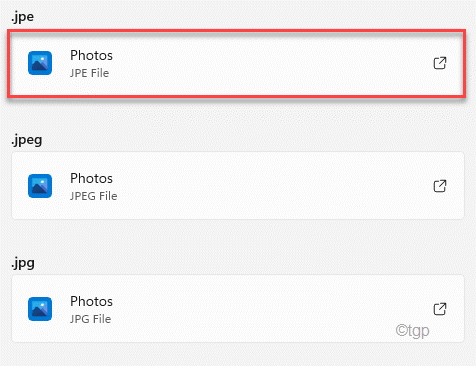Select the Photos JPEG File card
The width and height of the screenshot is (476, 366).
(x=238, y=186)
